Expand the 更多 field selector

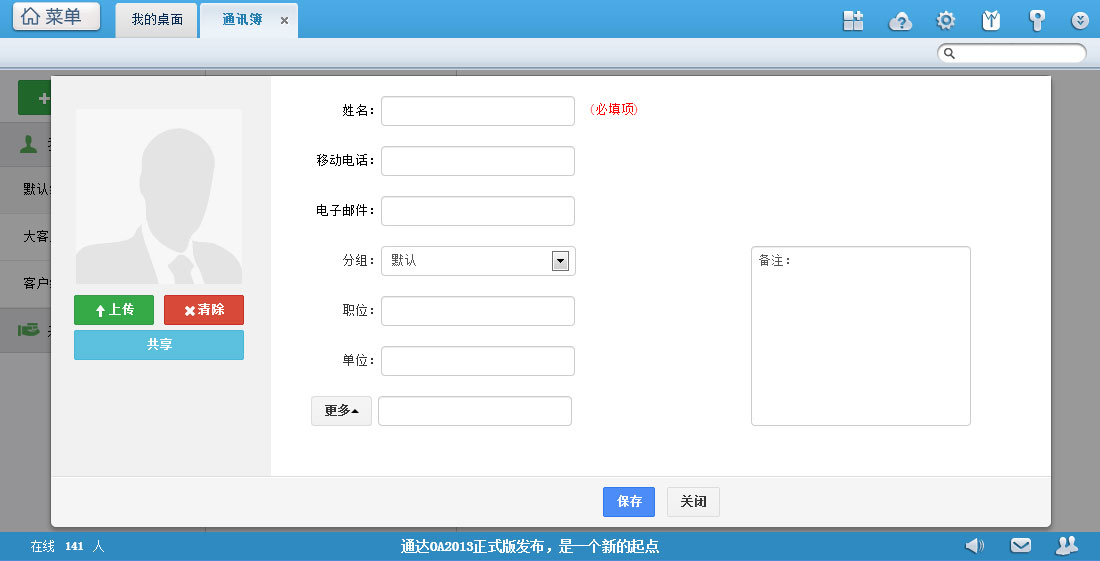tap(341, 411)
